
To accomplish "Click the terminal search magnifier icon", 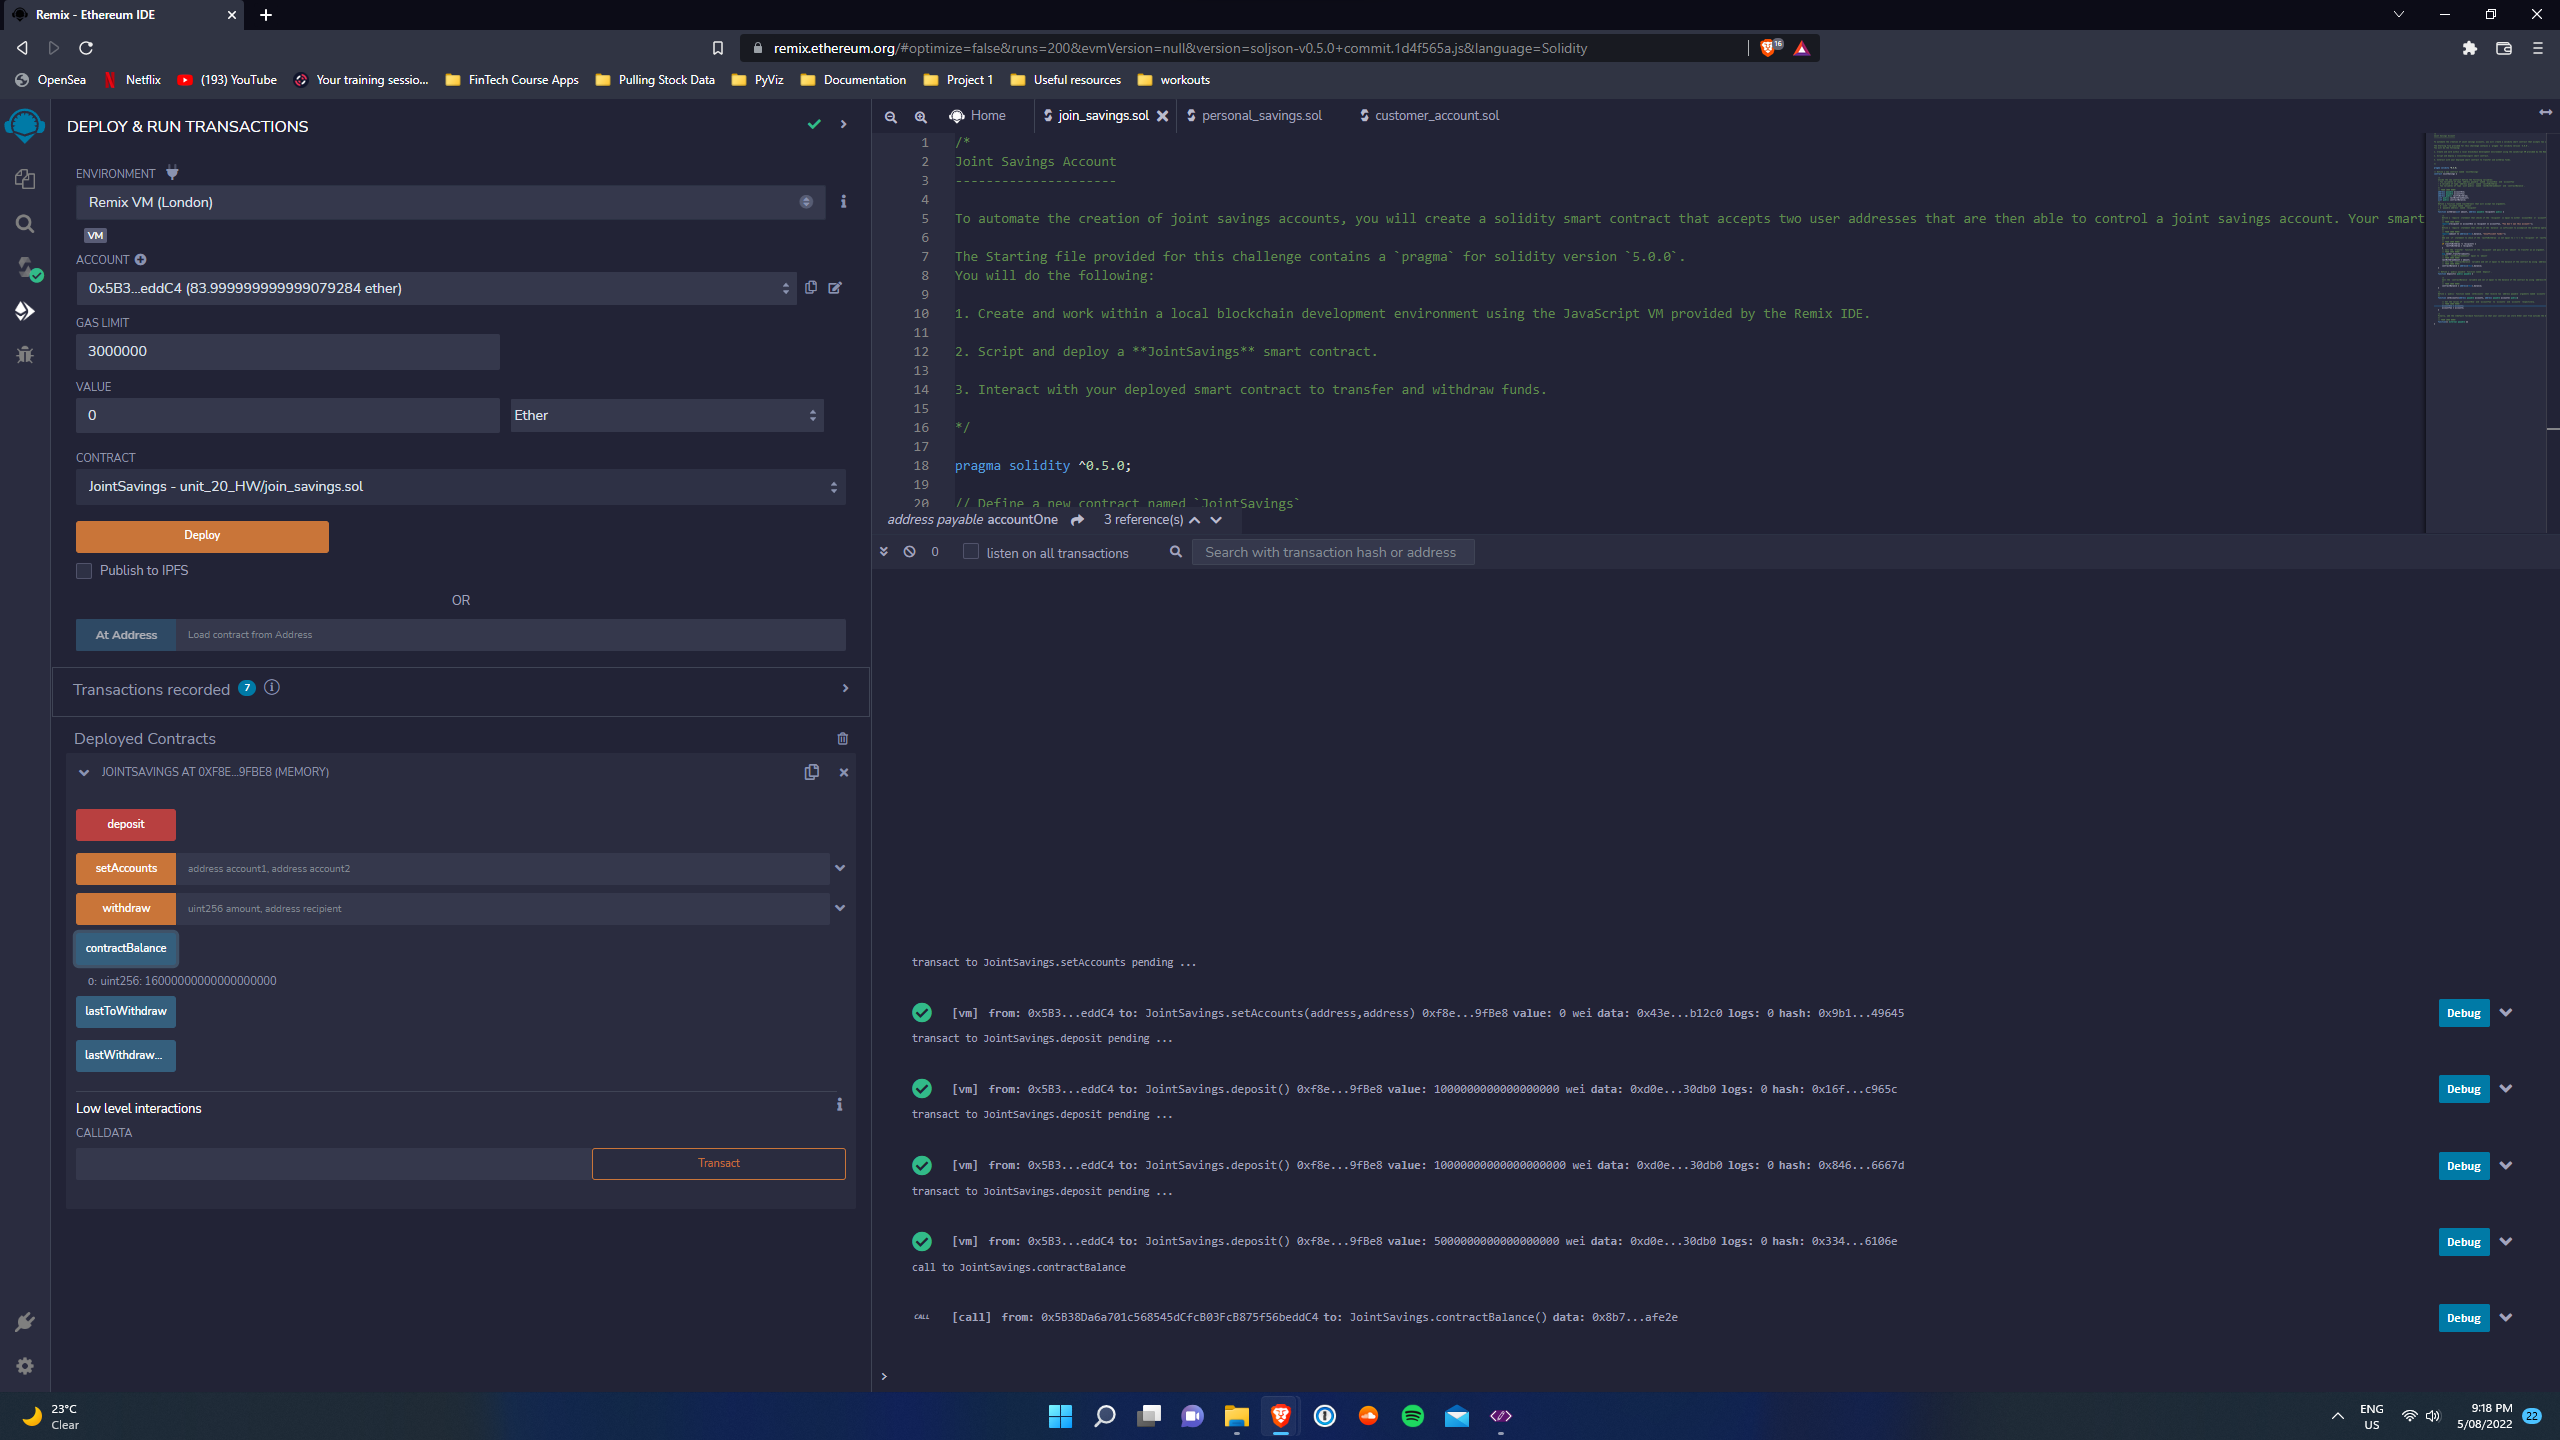I will click(1176, 552).
